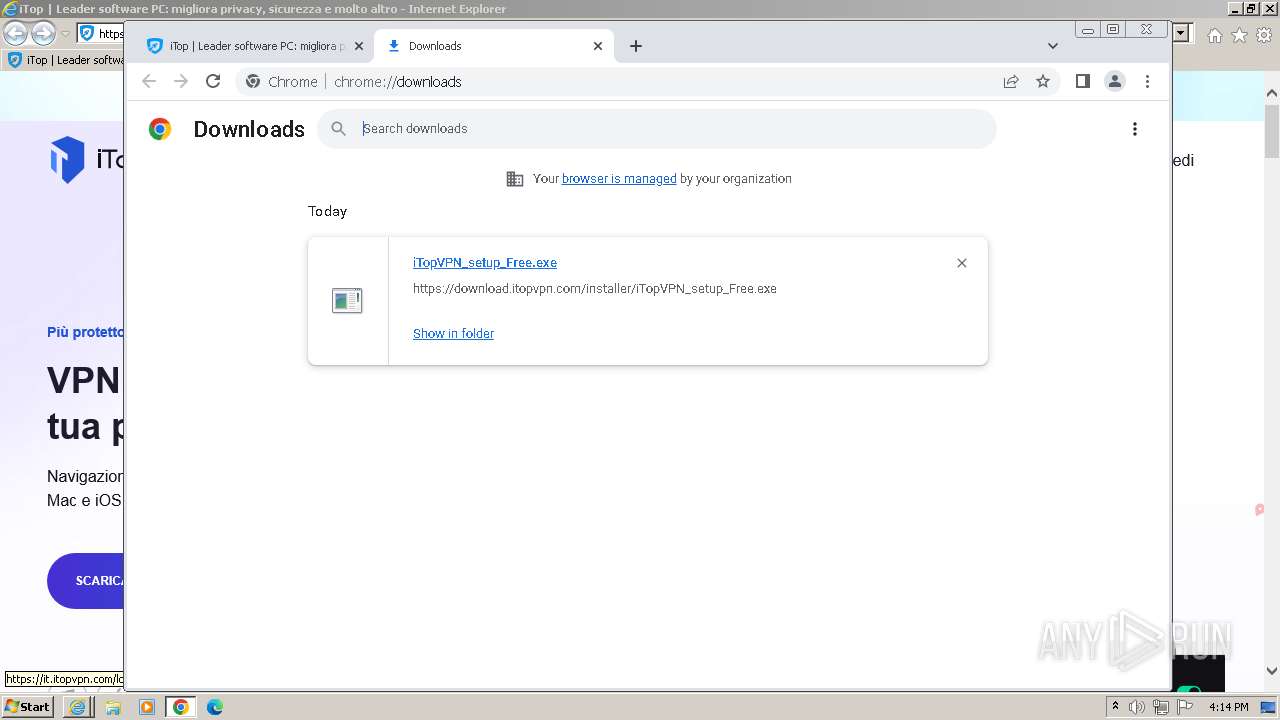
Task: Click the network tray icon
Action: point(1160,707)
